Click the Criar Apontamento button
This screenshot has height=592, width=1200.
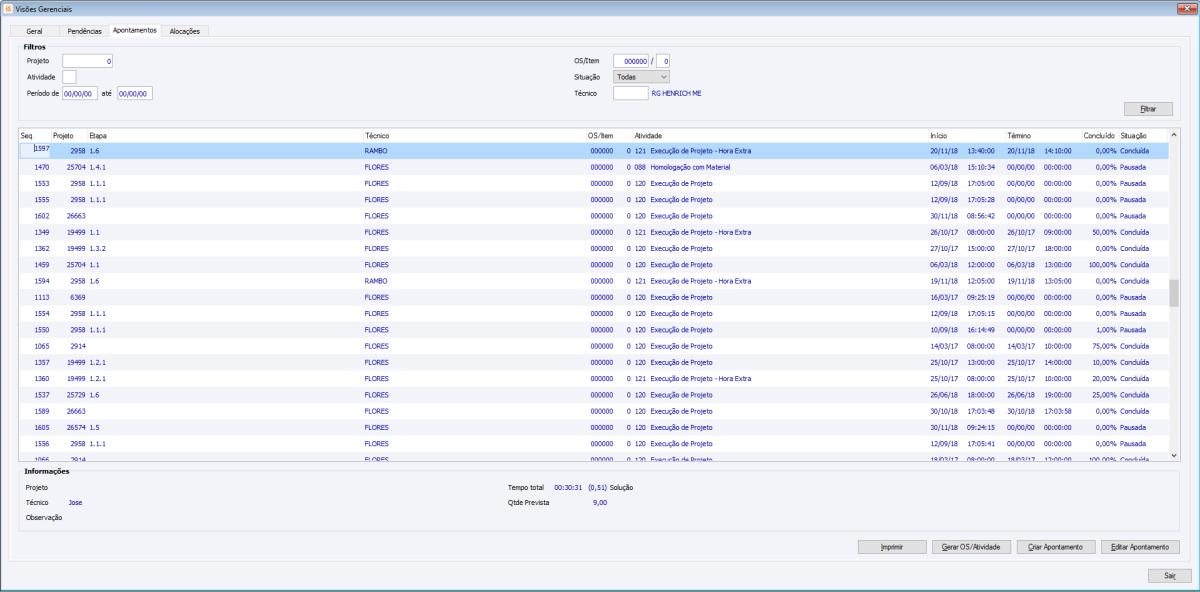point(1056,547)
